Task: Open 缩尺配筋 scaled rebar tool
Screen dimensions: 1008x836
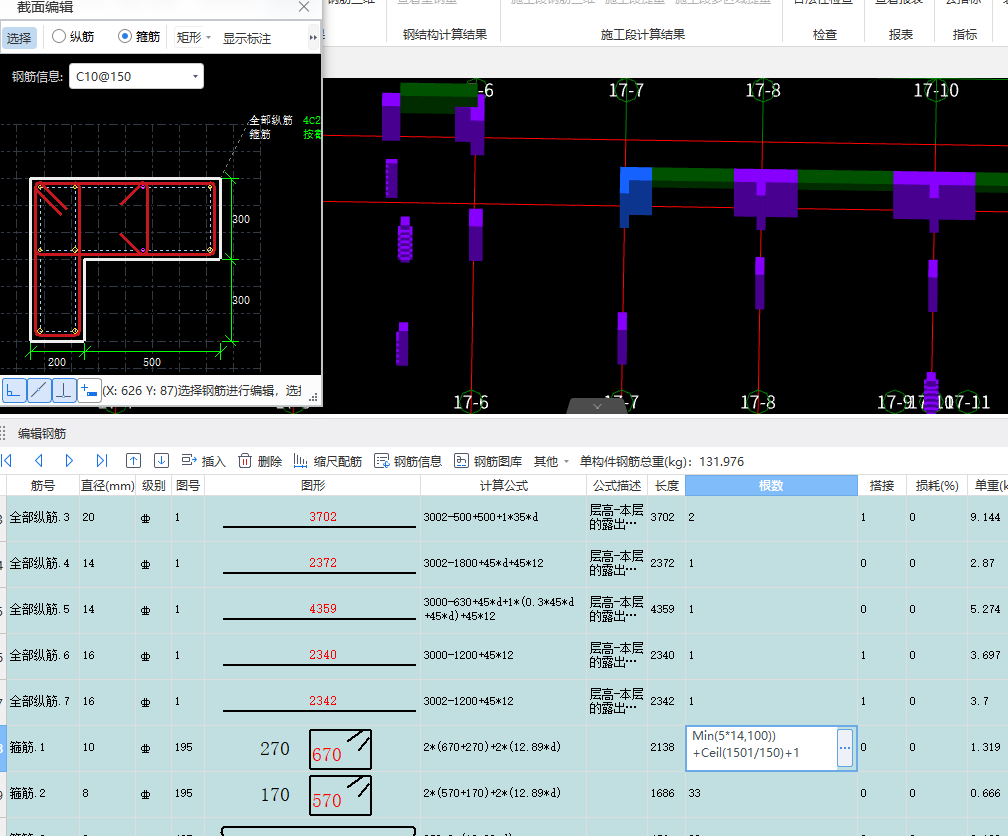Action: pyautogui.click(x=328, y=461)
